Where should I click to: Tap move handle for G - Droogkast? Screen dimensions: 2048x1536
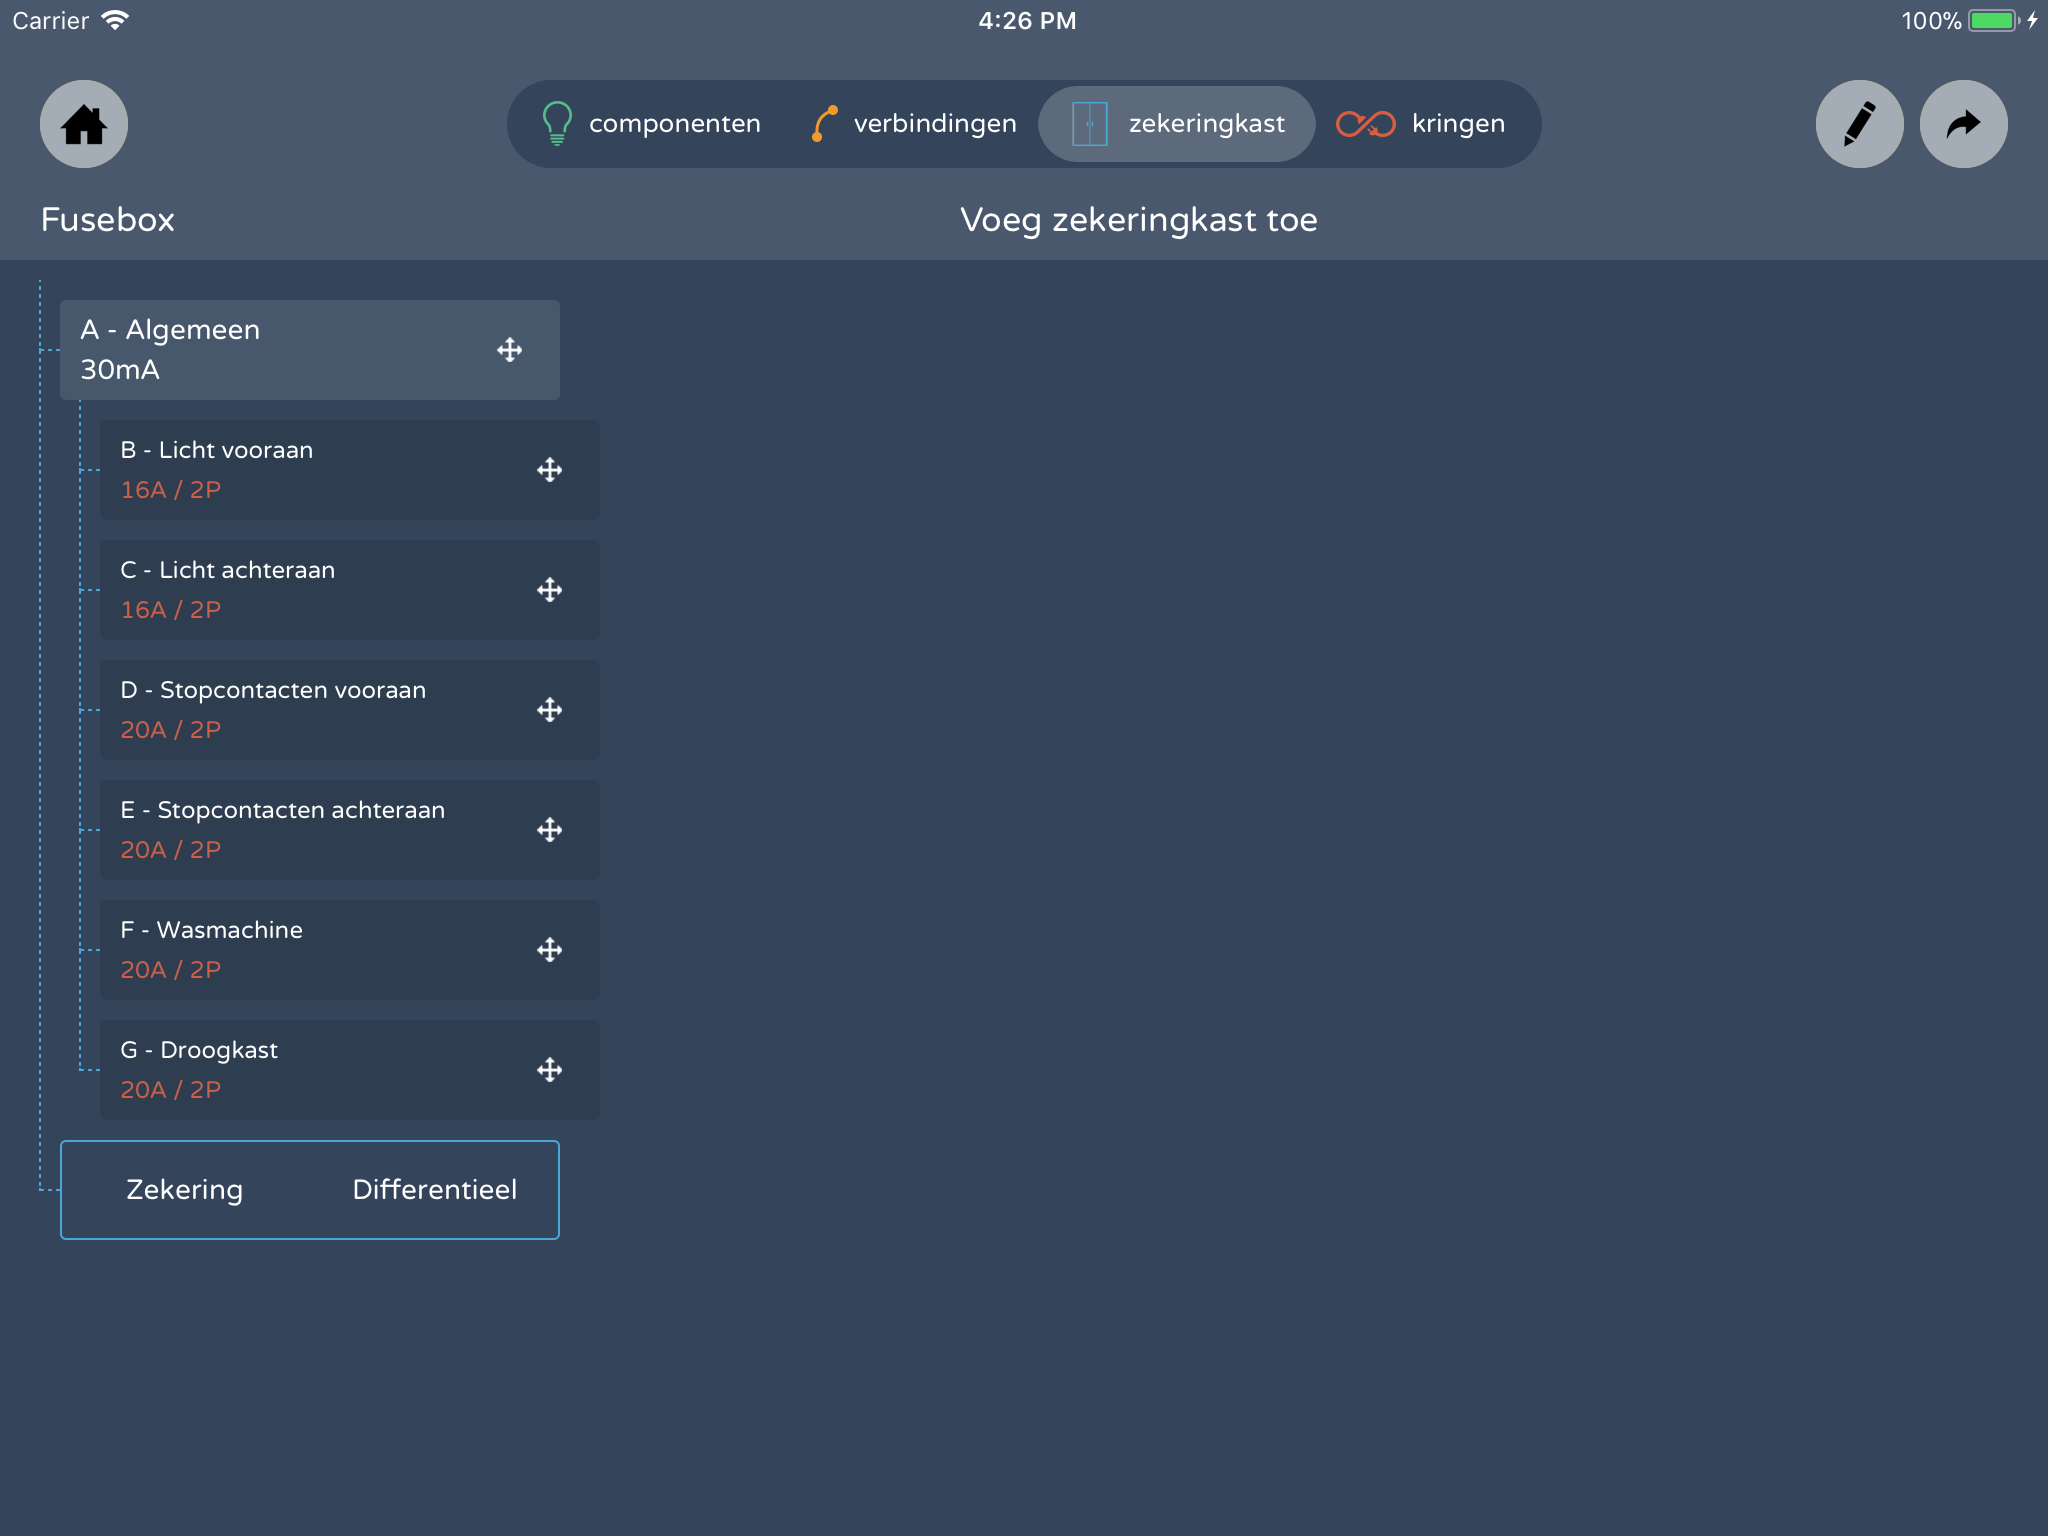pyautogui.click(x=550, y=1070)
